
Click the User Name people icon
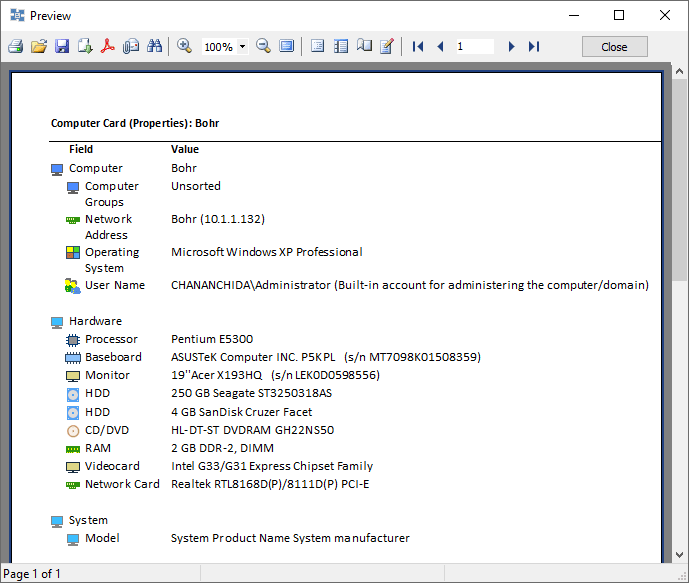click(x=73, y=286)
